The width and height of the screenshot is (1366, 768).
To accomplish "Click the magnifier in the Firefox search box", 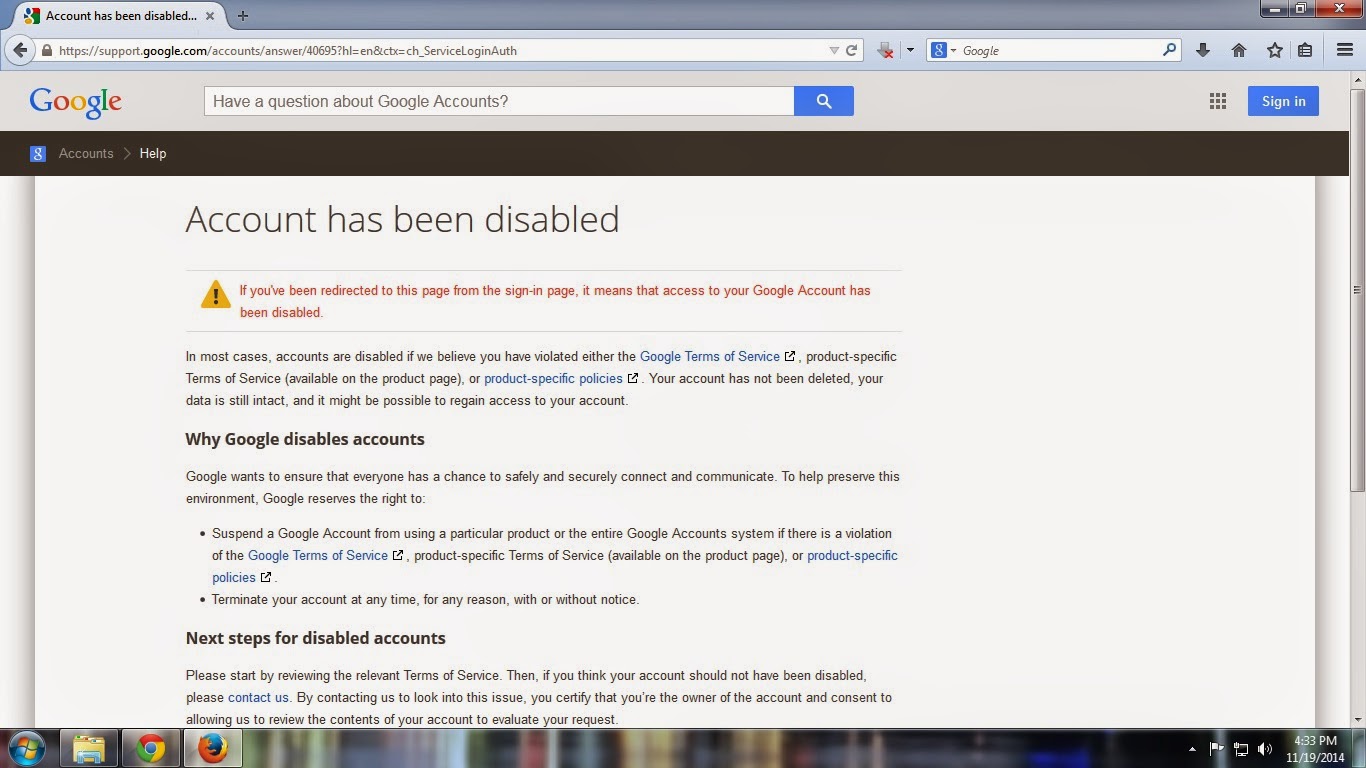I will 1169,50.
